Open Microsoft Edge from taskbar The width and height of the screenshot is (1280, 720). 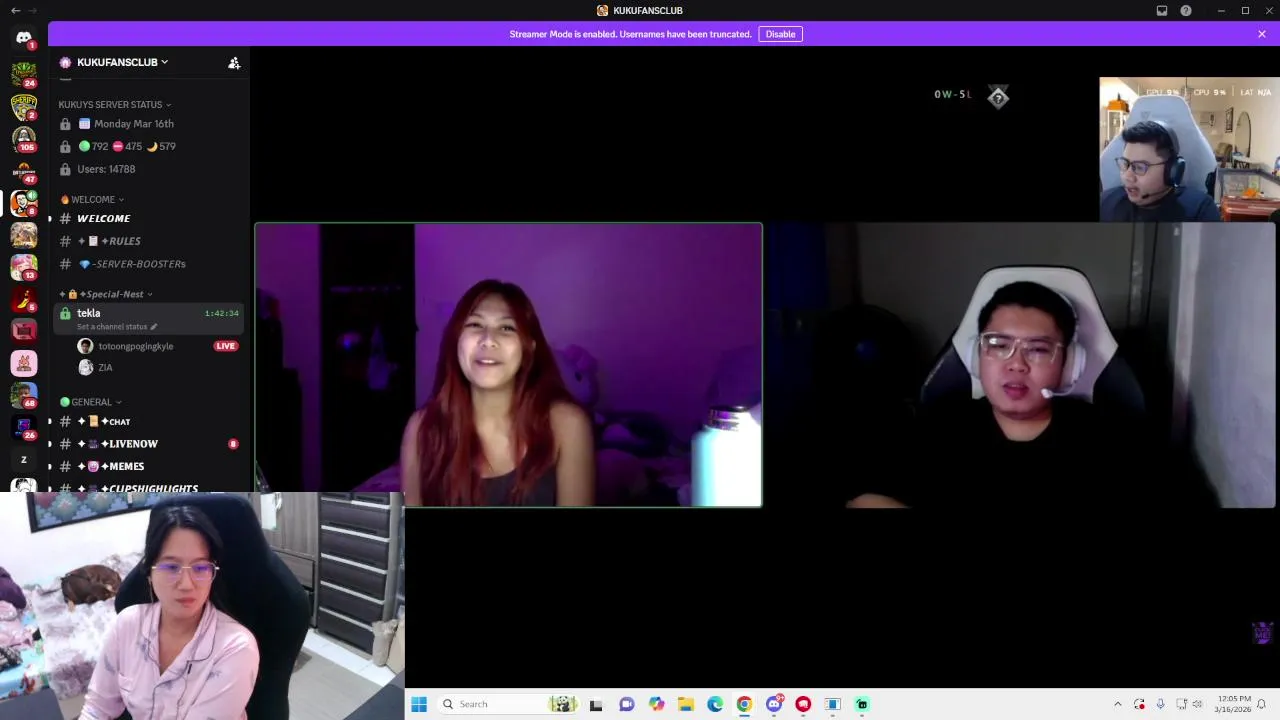pyautogui.click(x=715, y=704)
